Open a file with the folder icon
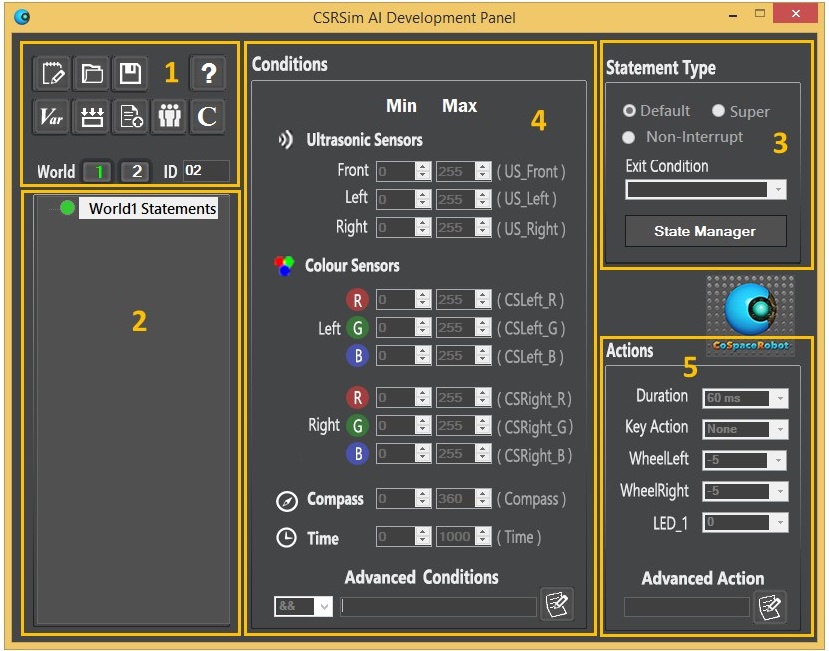The height and width of the screenshot is (651, 829). (91, 73)
